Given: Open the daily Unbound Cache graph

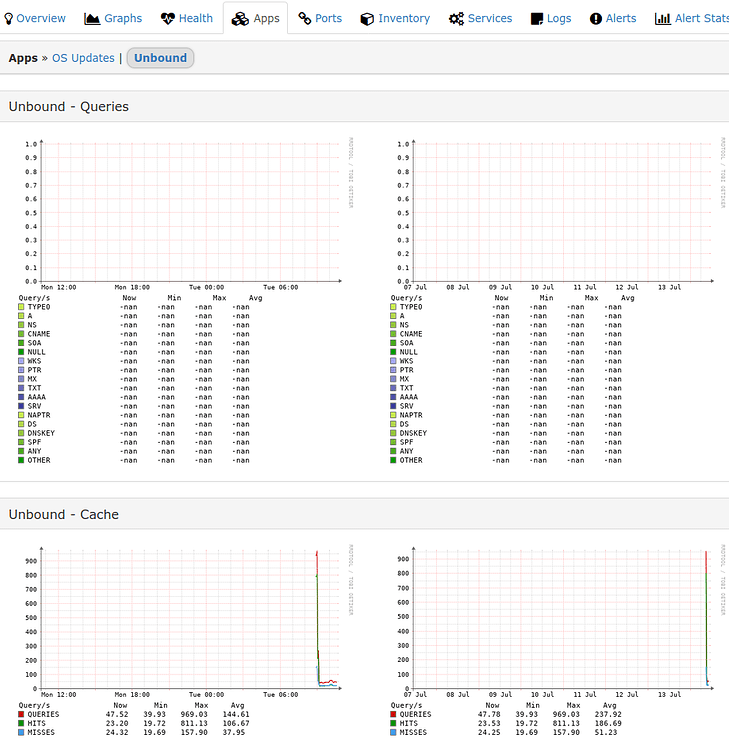Looking at the screenshot, I should click(x=187, y=640).
